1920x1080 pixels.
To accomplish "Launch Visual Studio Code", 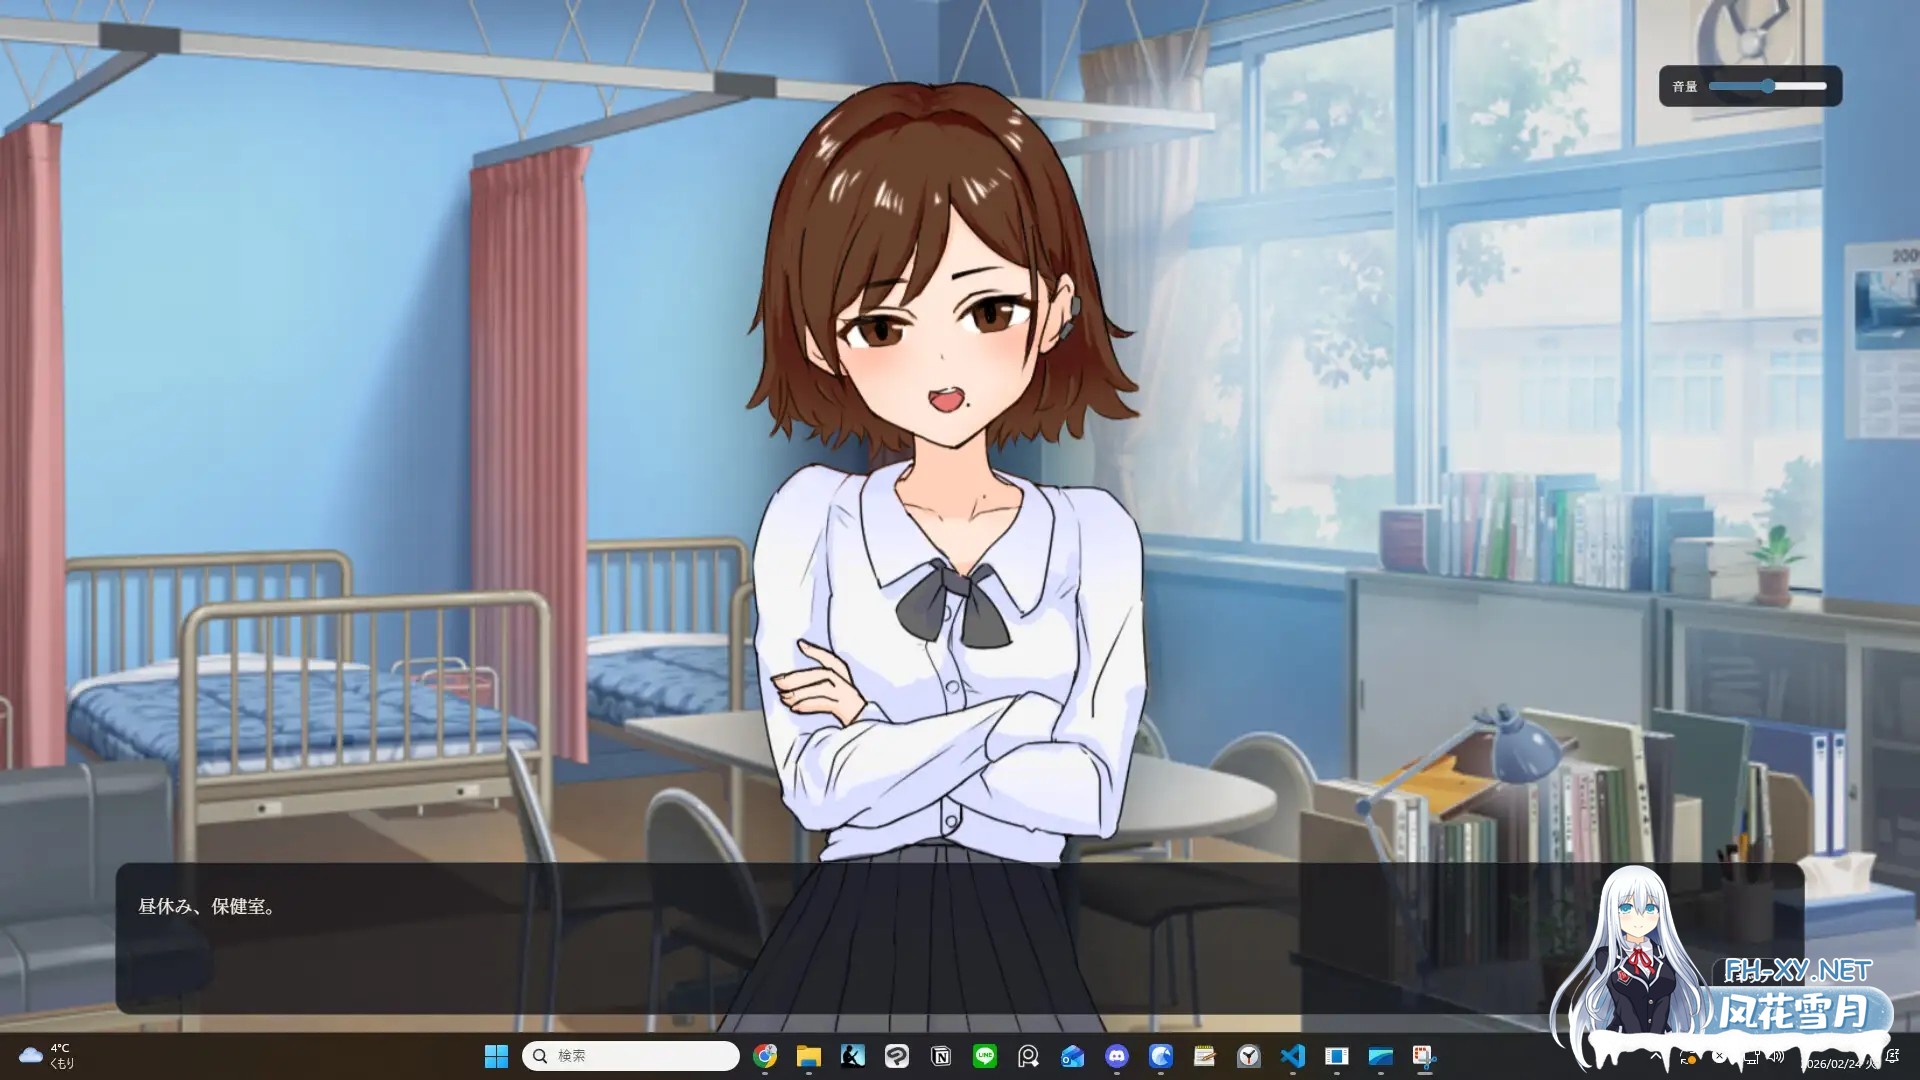I will 1293,1056.
